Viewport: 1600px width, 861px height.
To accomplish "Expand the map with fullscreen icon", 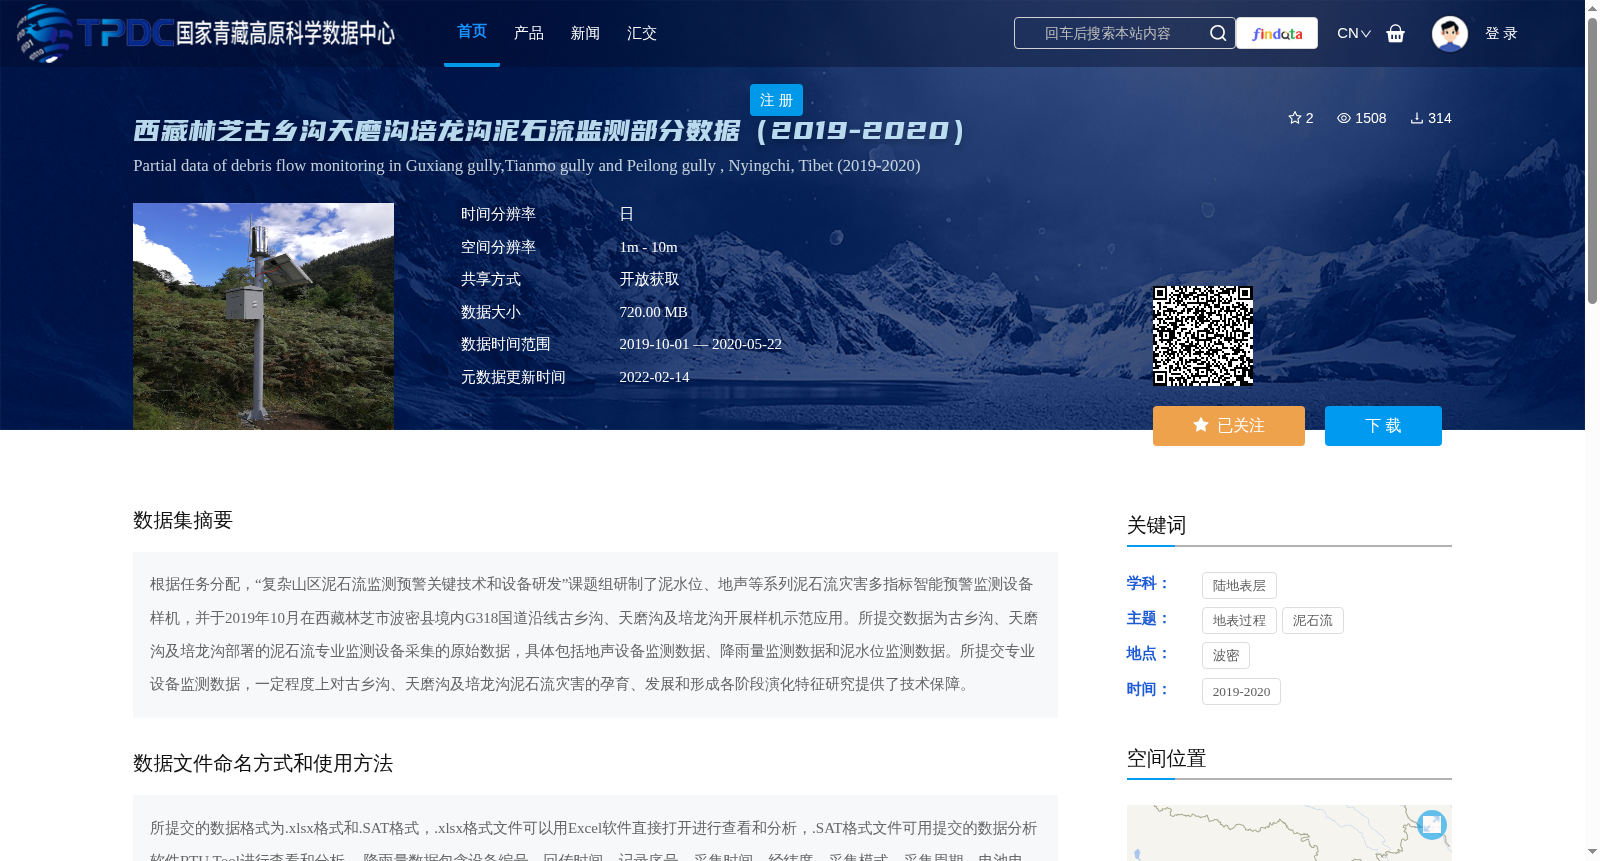I will pos(1432,824).
